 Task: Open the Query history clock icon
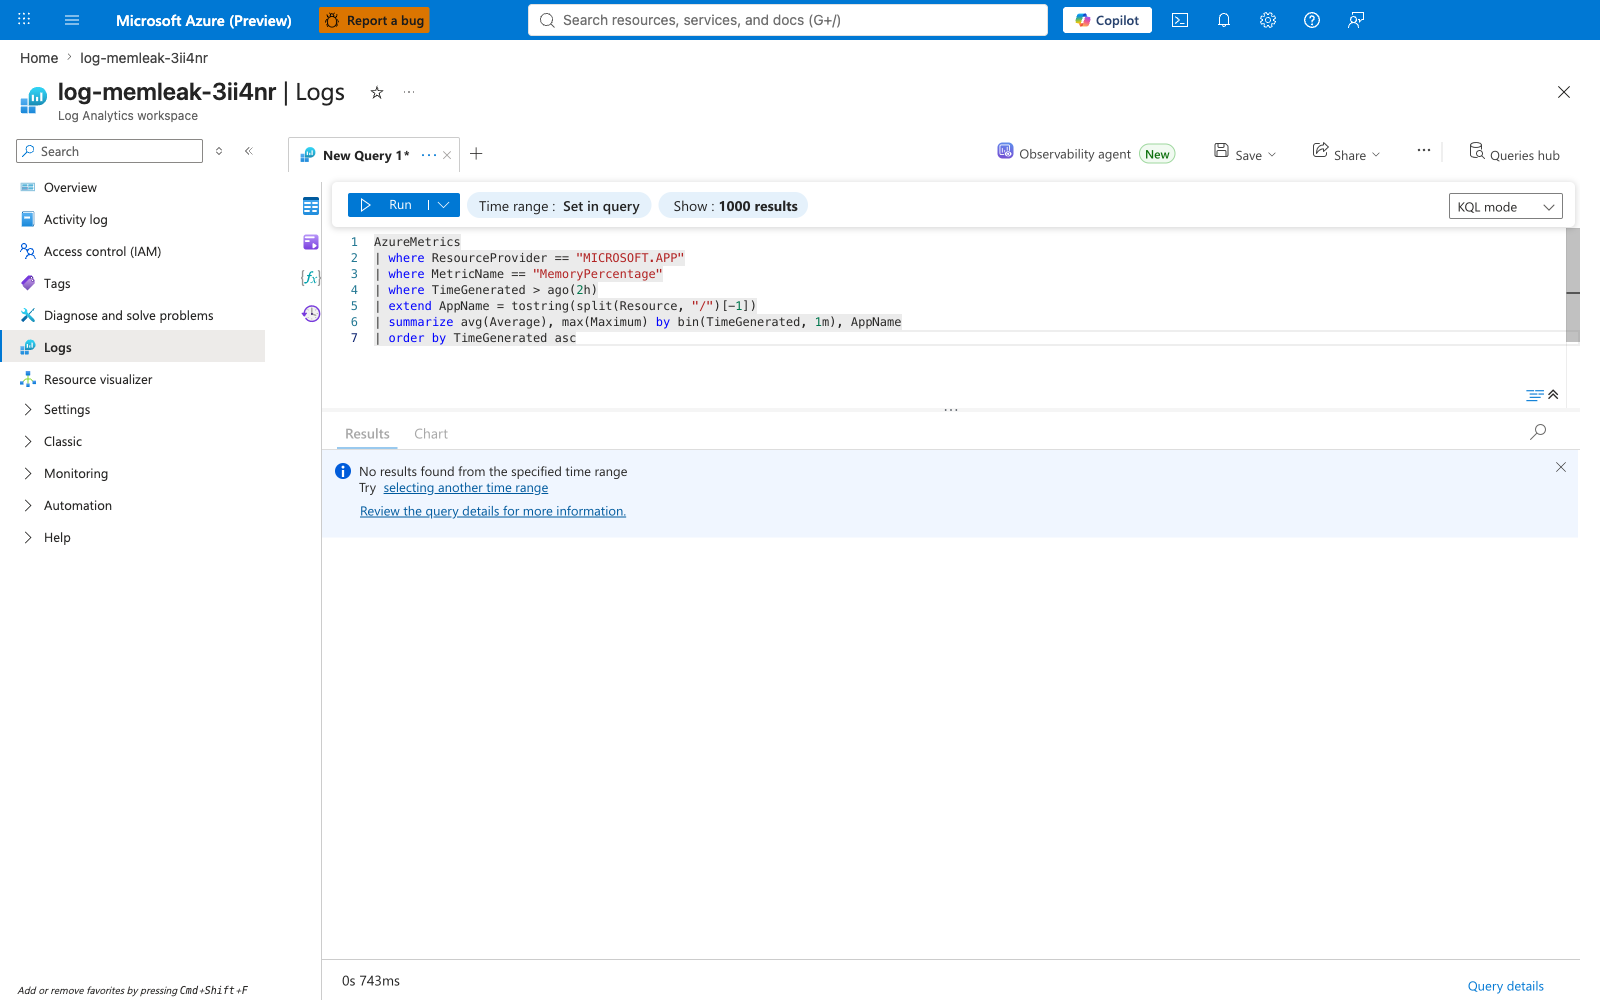point(311,313)
